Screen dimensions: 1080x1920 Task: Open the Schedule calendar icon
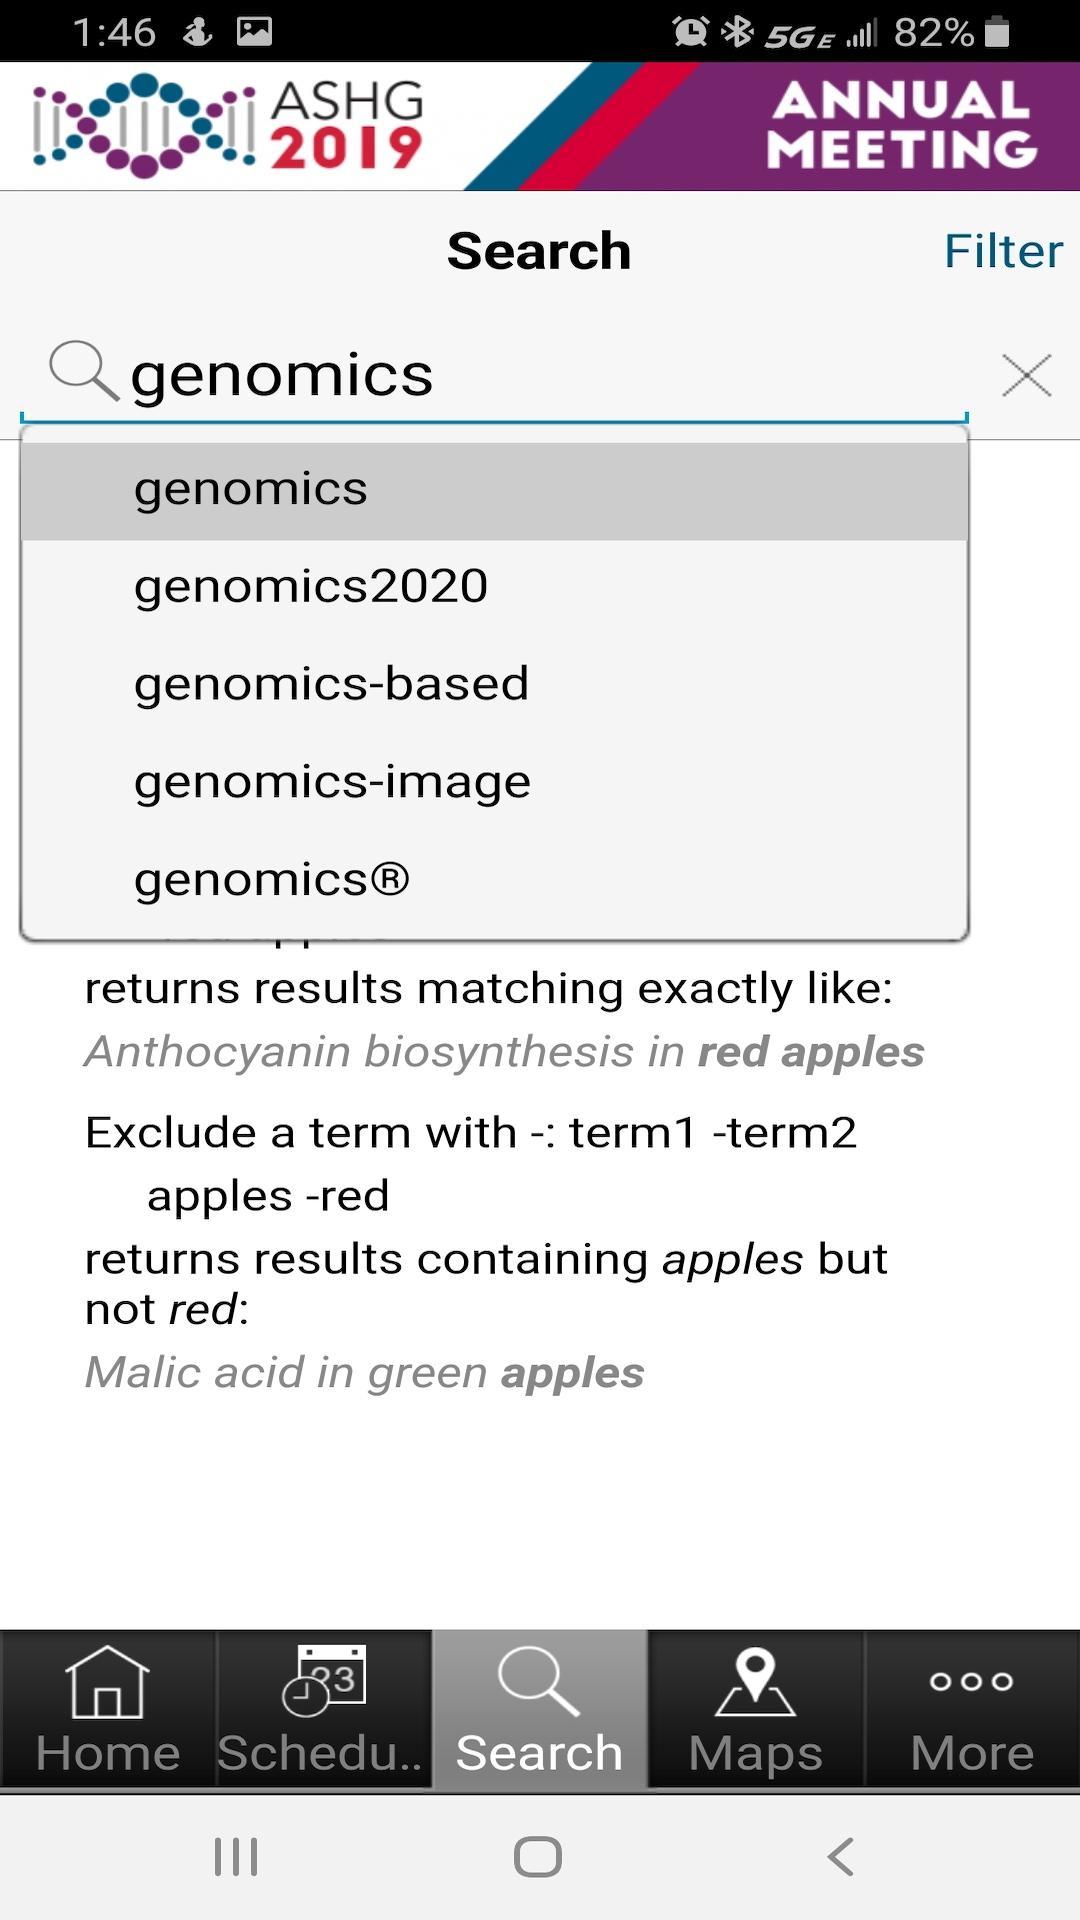[324, 1680]
